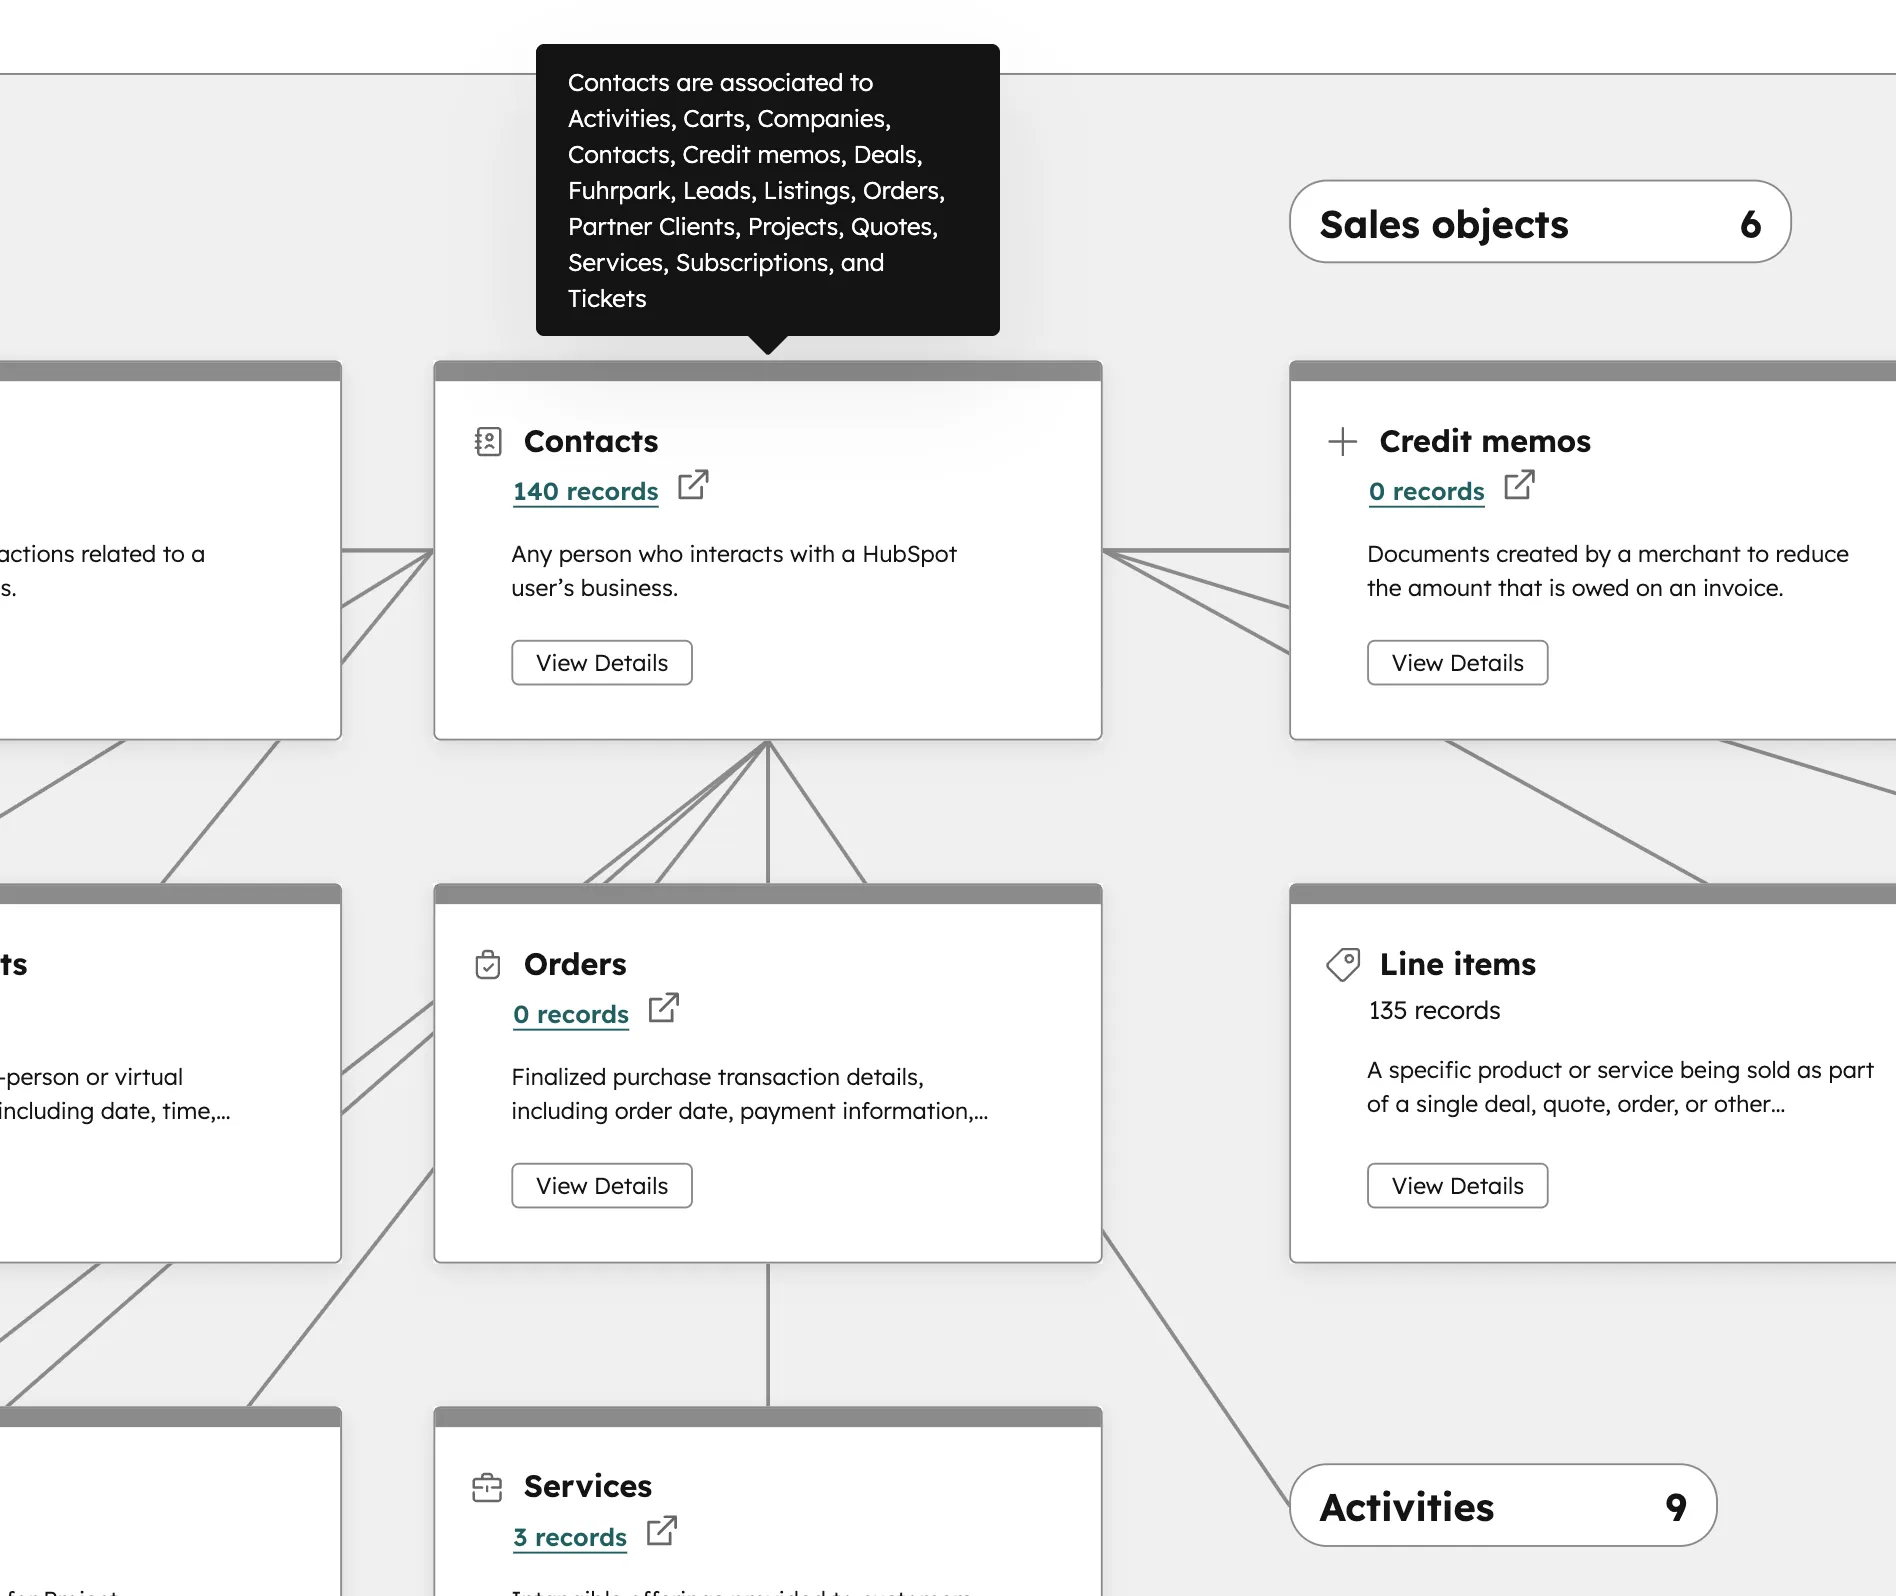This screenshot has width=1896, height=1596.
Task: Open the 0 records link under Credit memos
Action: 1426,491
